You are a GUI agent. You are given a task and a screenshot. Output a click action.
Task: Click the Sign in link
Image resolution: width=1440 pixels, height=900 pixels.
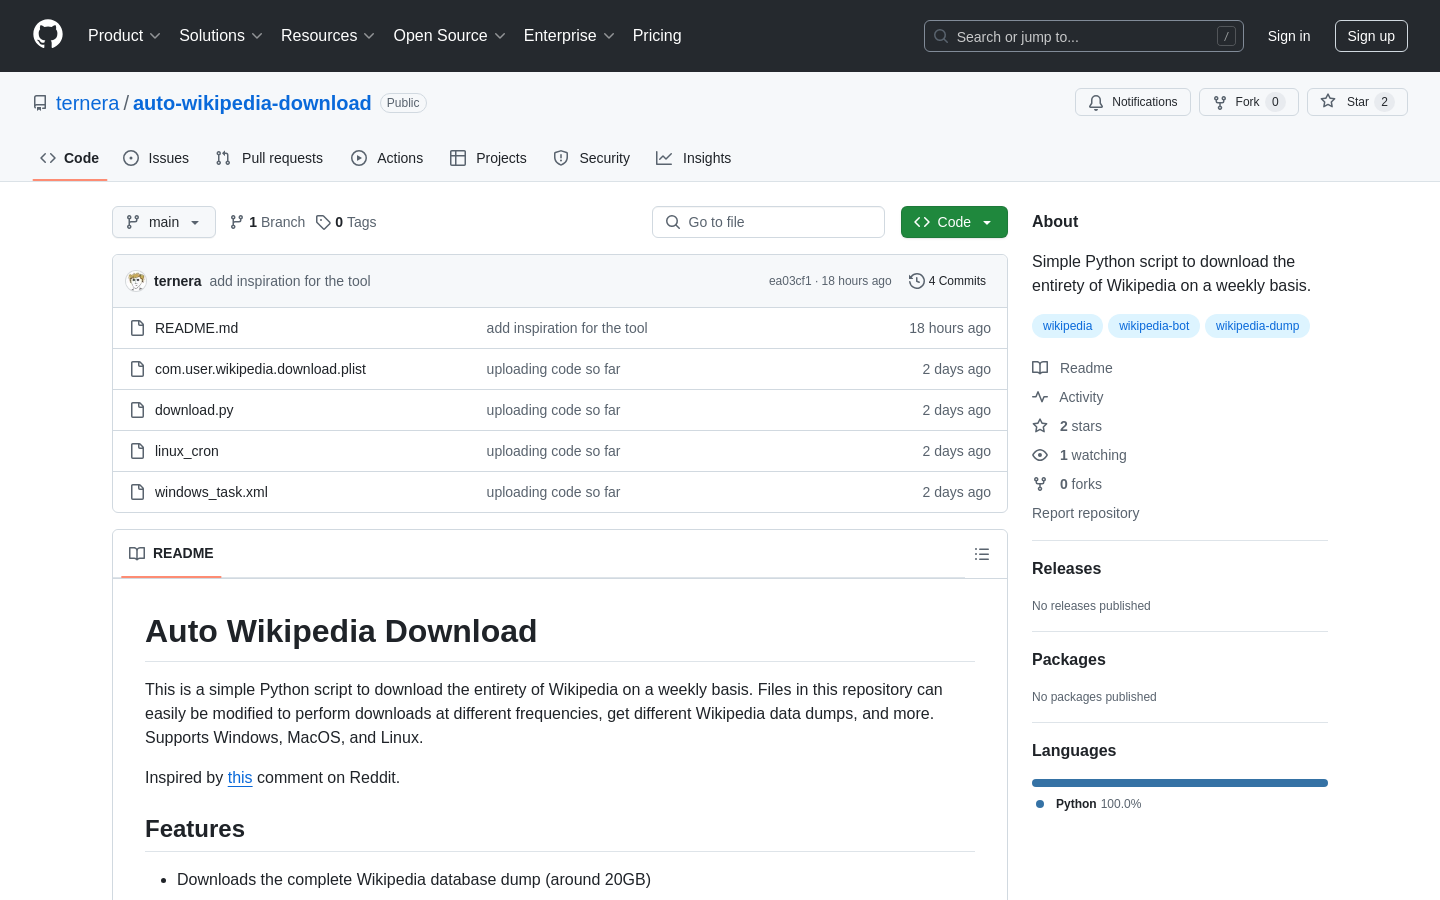pyautogui.click(x=1289, y=36)
